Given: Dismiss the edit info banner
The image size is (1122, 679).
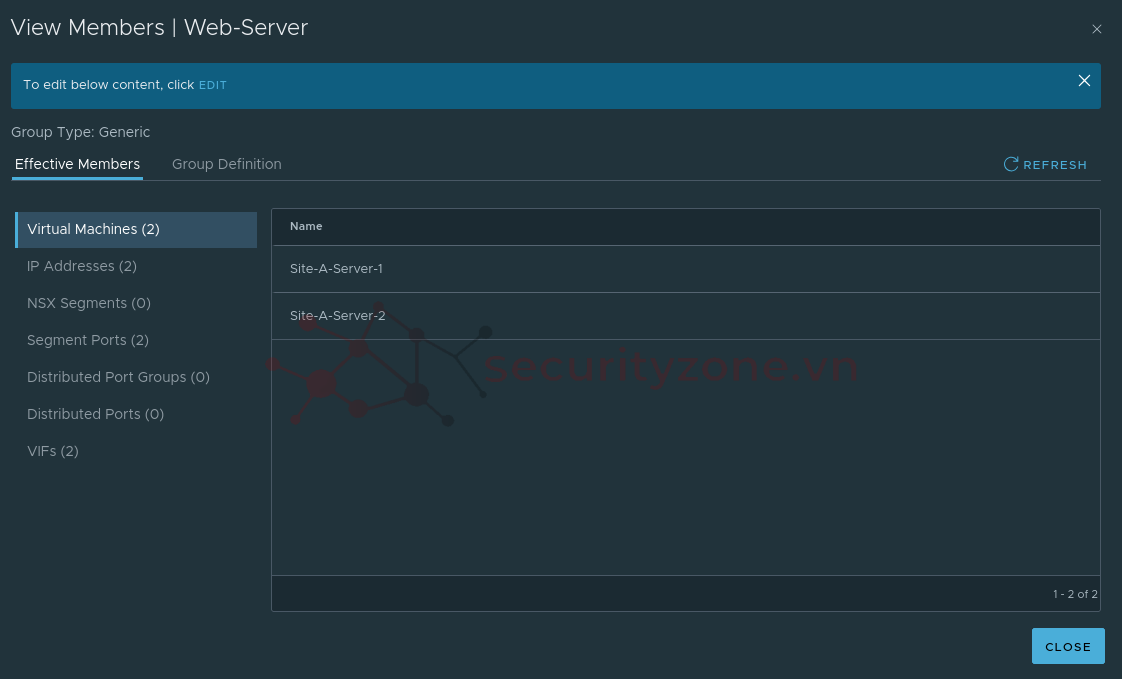Looking at the screenshot, I should [1084, 81].
